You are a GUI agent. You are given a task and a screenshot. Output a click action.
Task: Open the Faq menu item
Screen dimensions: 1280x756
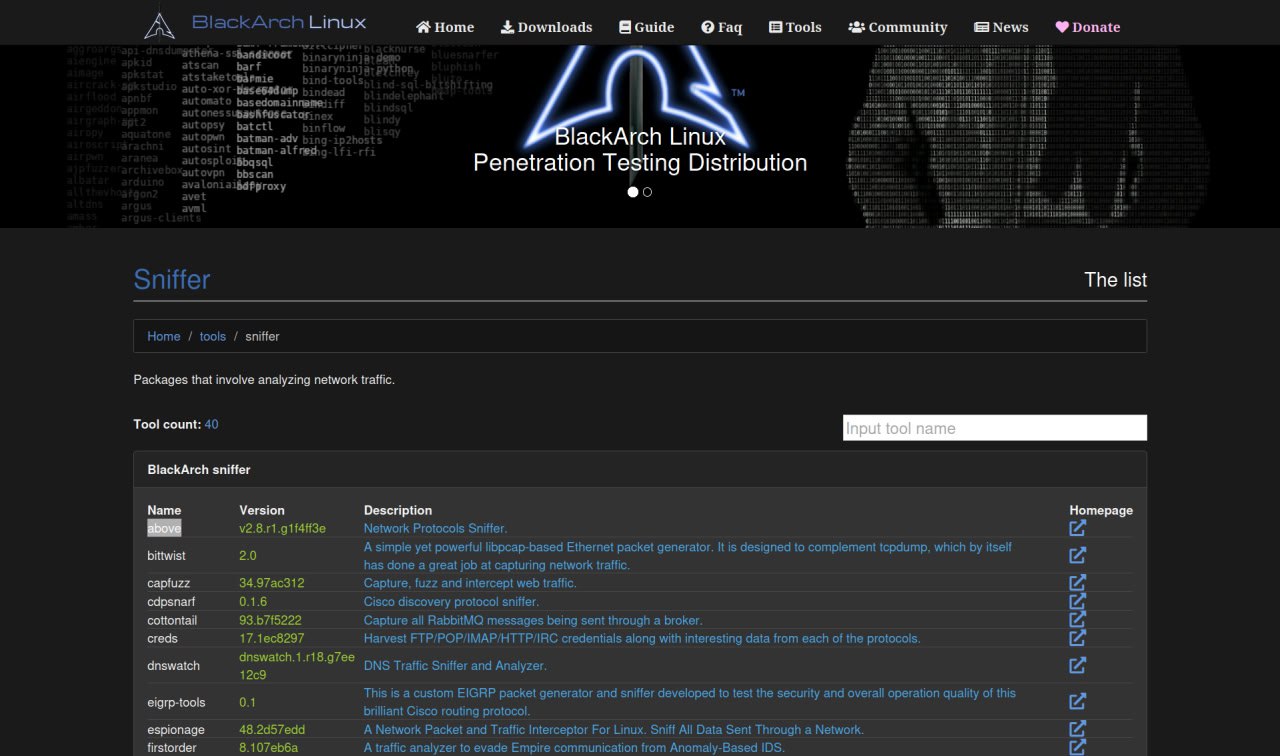pos(721,27)
